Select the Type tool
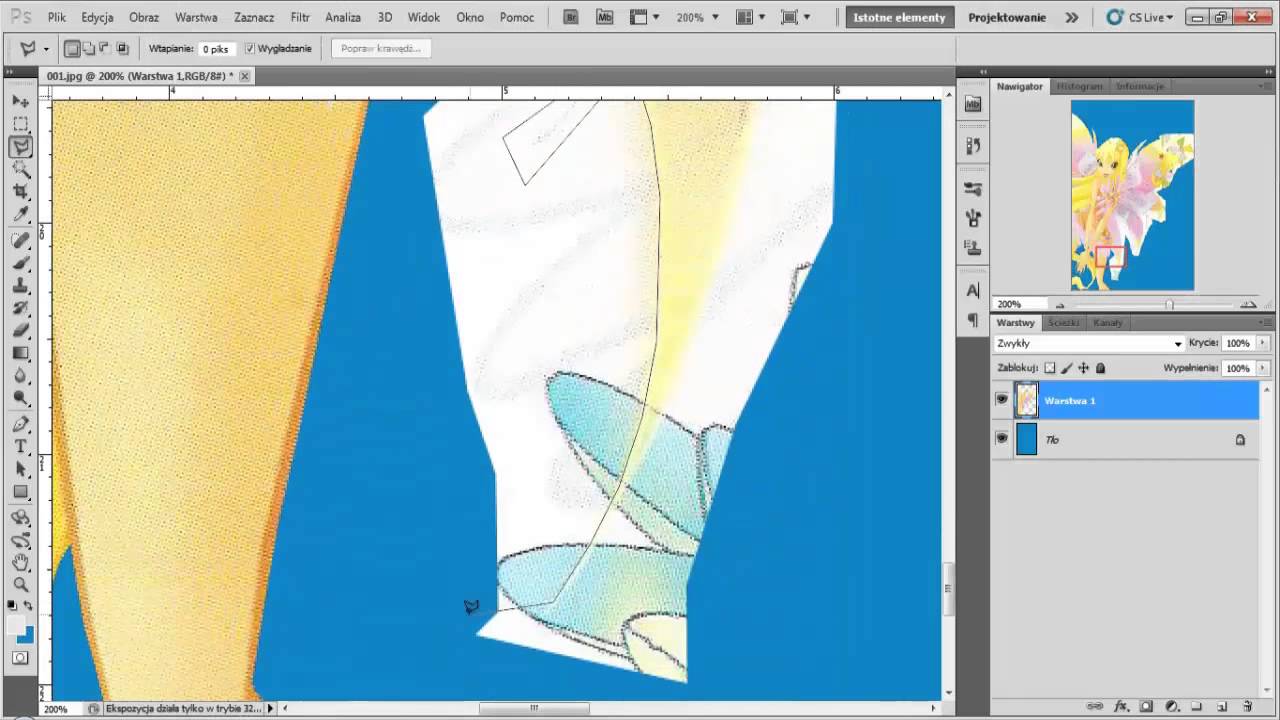Screen dimensions: 1280x720 [21, 446]
